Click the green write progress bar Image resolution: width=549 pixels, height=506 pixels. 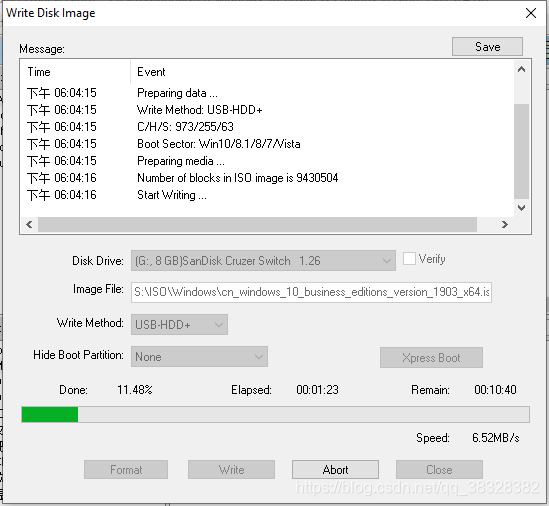[50, 415]
